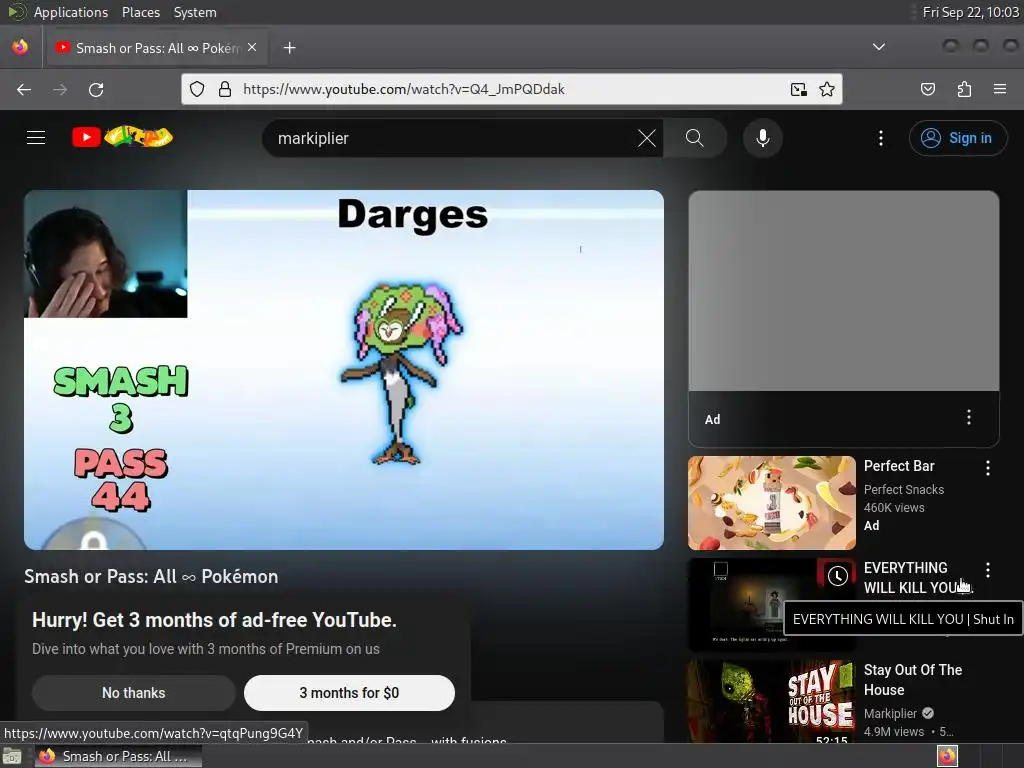Viewport: 1024px width, 768px height.
Task: Focus the search field containing markiplier
Action: click(x=451, y=138)
